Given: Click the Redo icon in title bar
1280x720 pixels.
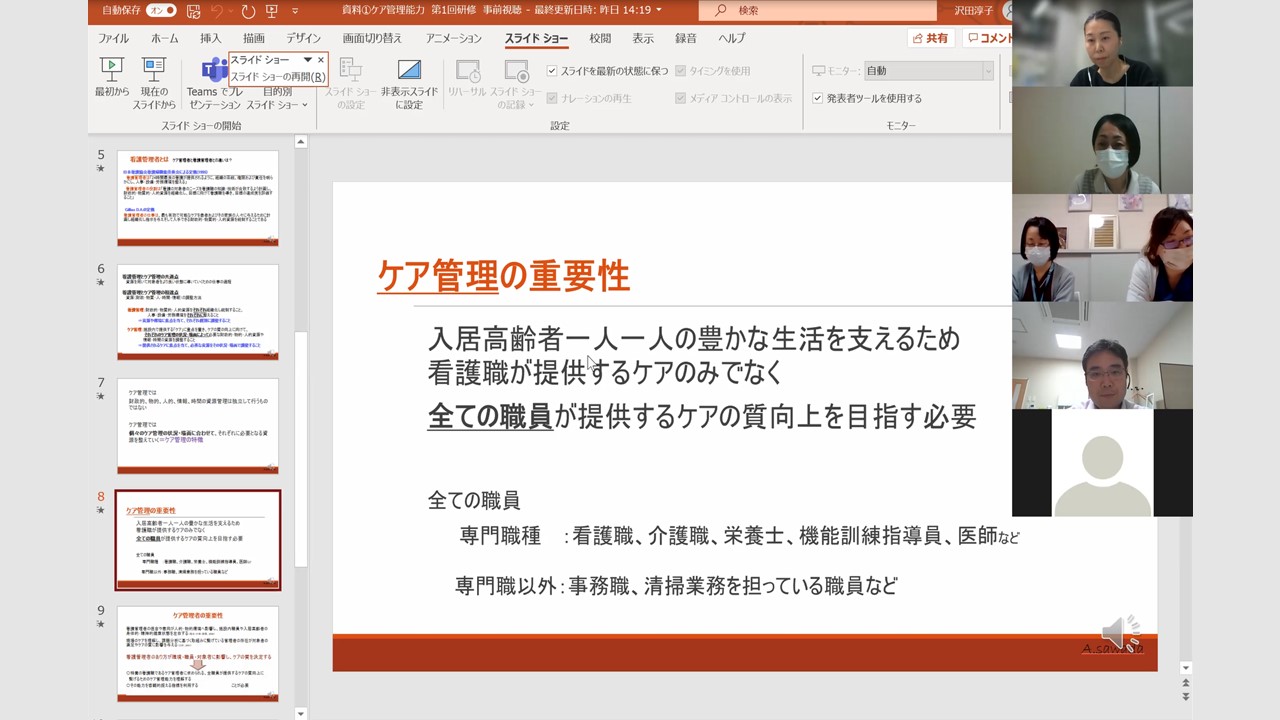Looking at the screenshot, I should point(248,11).
